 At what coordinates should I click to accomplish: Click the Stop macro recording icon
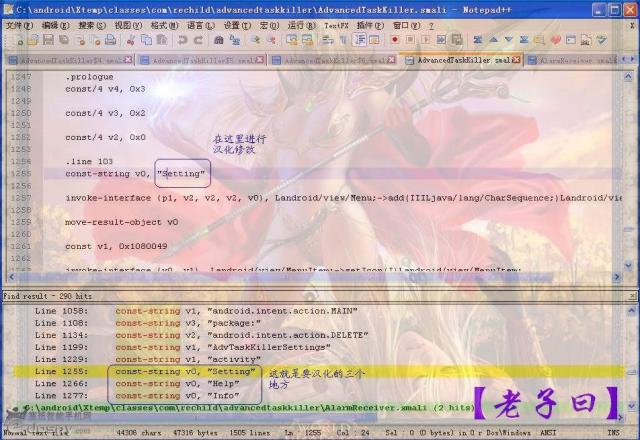(x=410, y=40)
